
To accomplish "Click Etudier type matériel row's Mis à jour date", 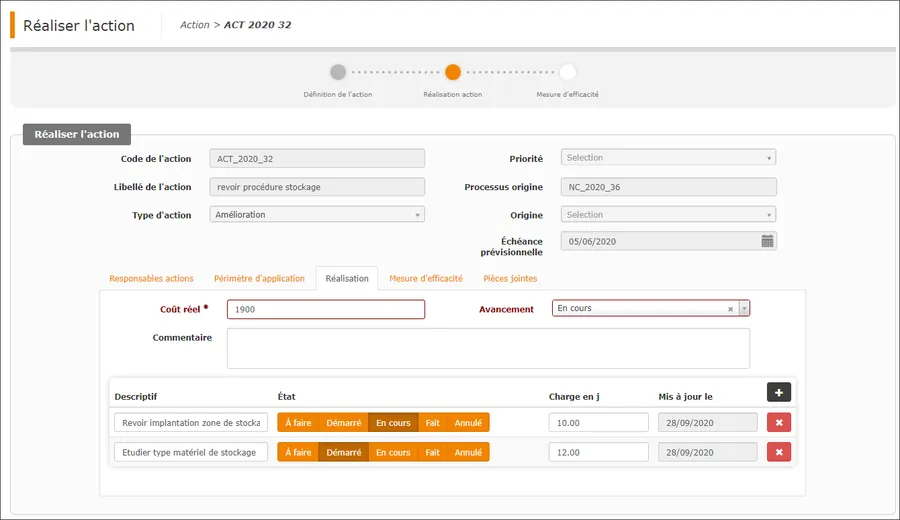I will click(x=708, y=452).
